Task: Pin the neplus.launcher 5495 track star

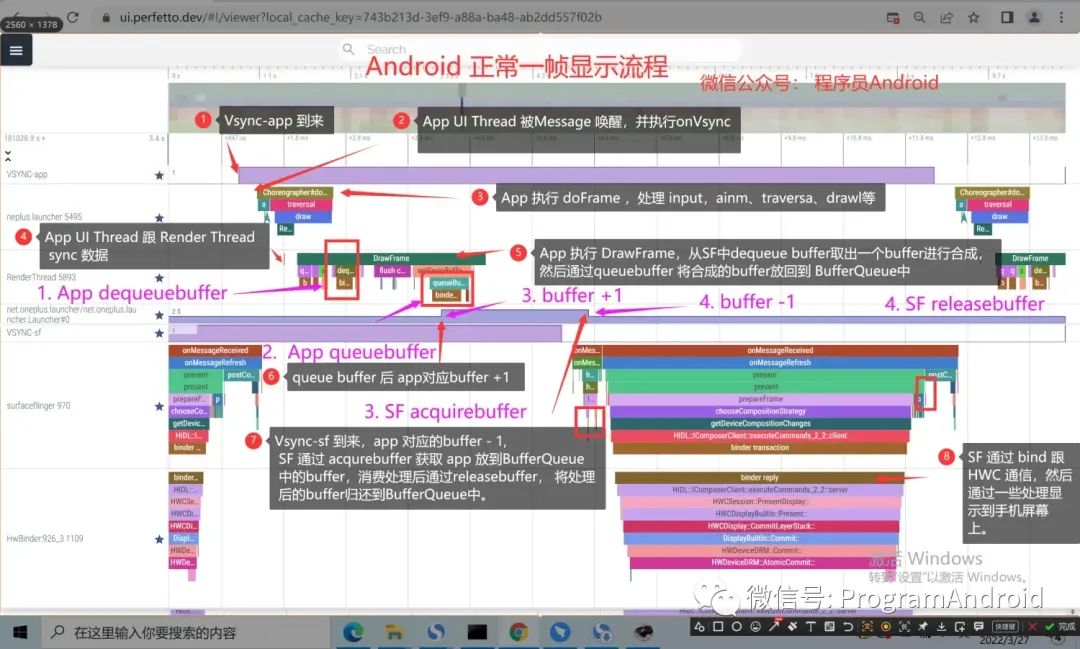Action: [159, 218]
